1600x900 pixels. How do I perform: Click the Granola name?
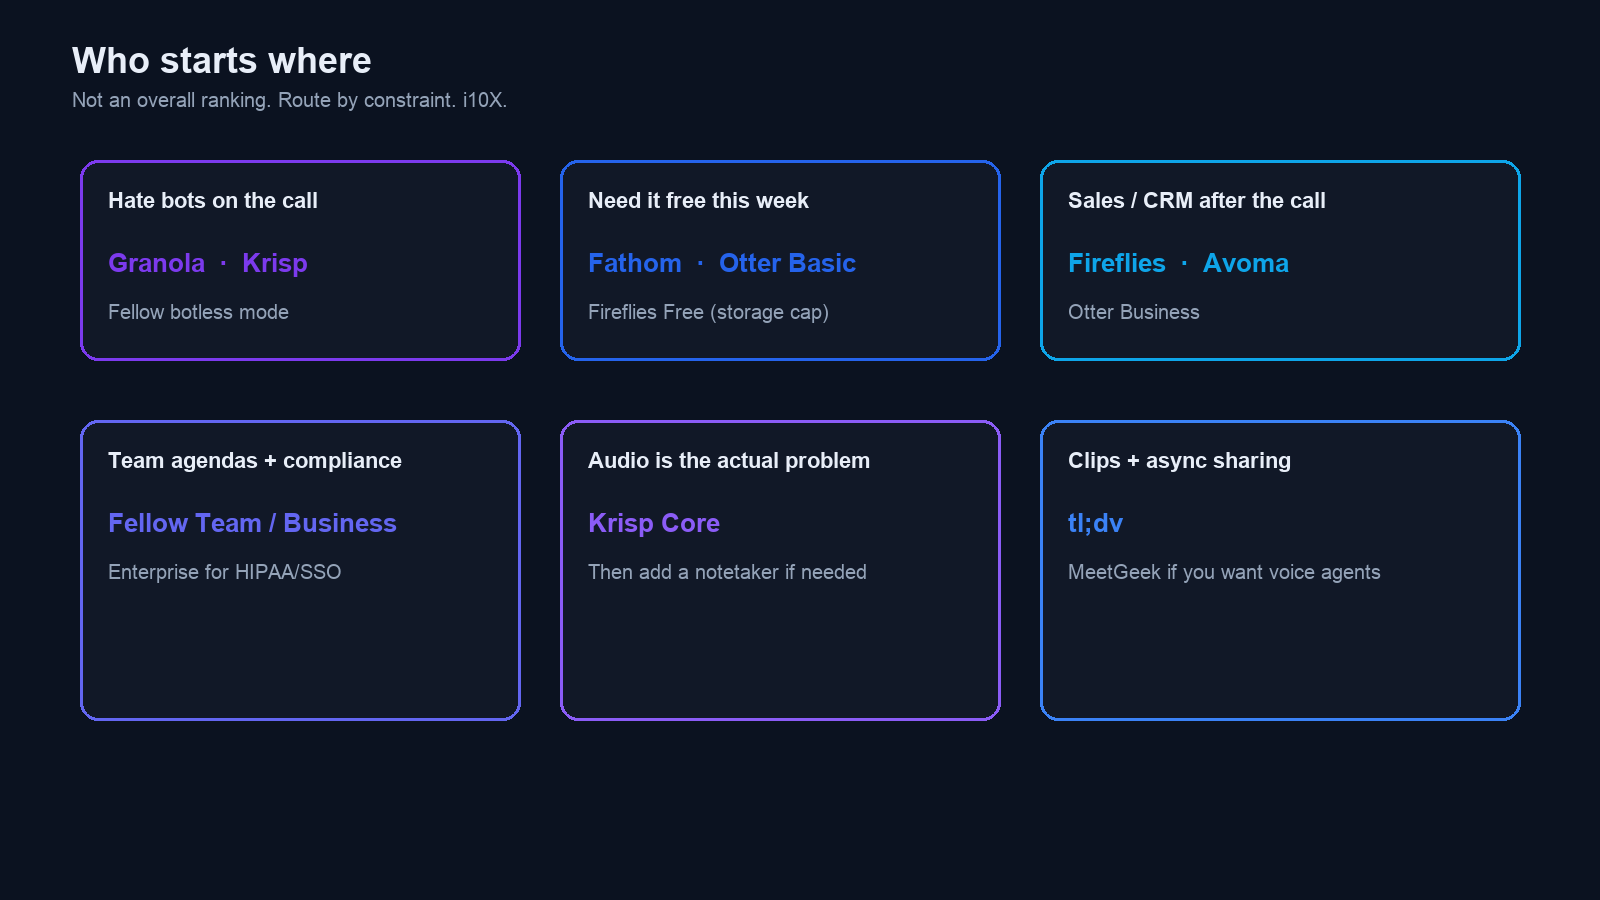[156, 263]
